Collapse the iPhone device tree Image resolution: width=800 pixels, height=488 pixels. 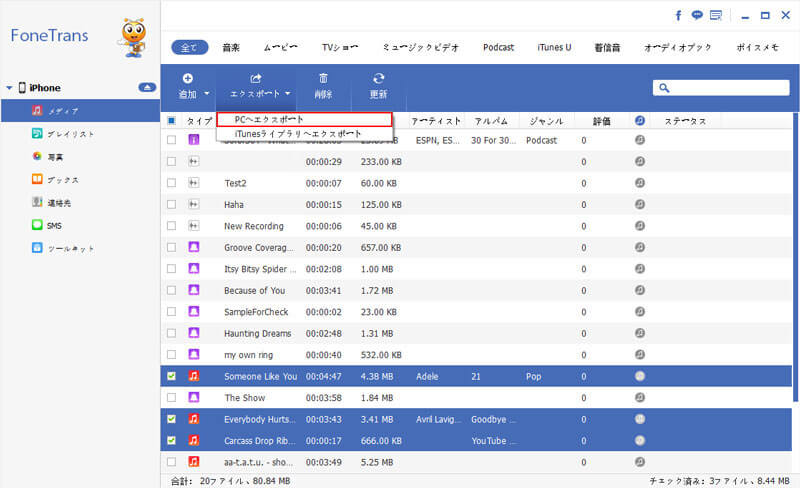[9, 88]
